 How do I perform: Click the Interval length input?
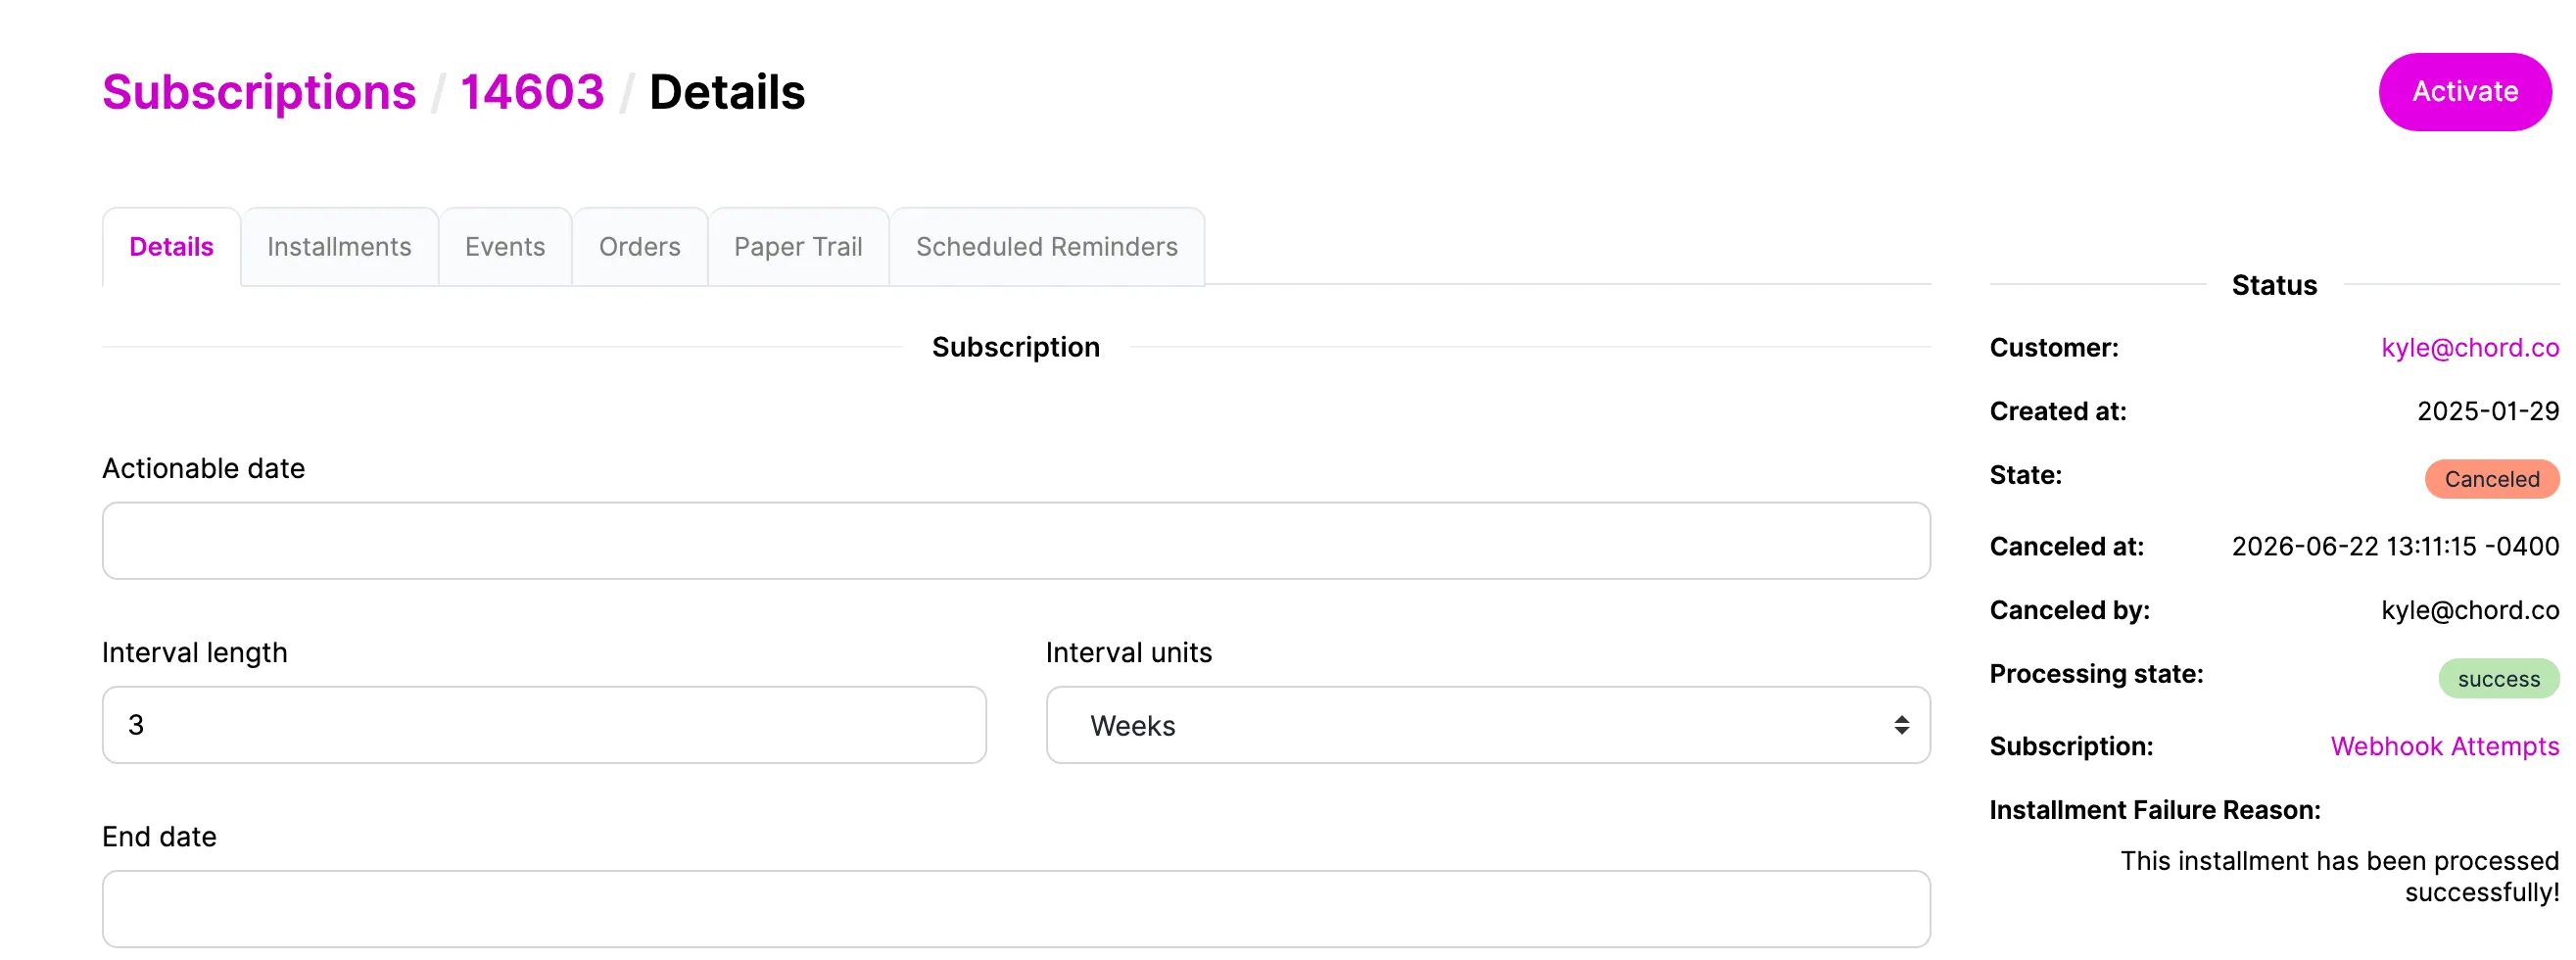[544, 725]
